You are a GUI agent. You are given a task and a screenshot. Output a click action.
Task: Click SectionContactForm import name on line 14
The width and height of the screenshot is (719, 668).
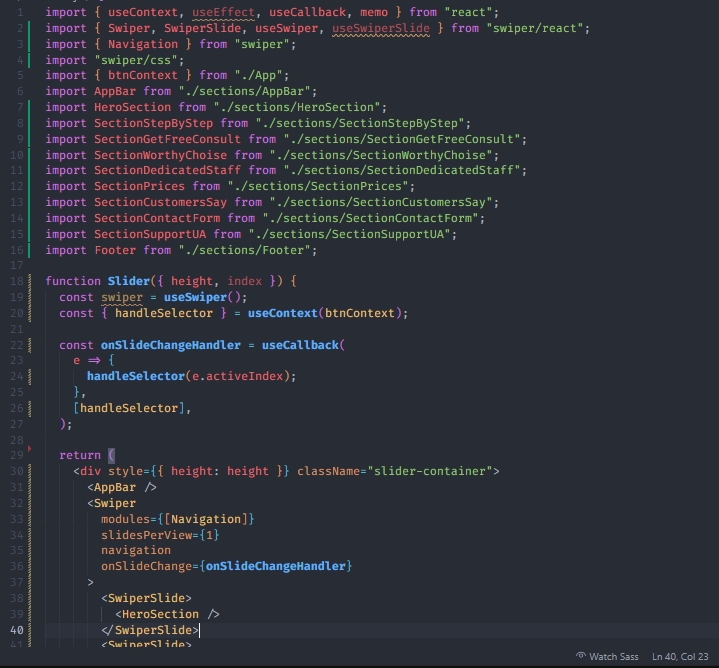[x=157, y=218]
